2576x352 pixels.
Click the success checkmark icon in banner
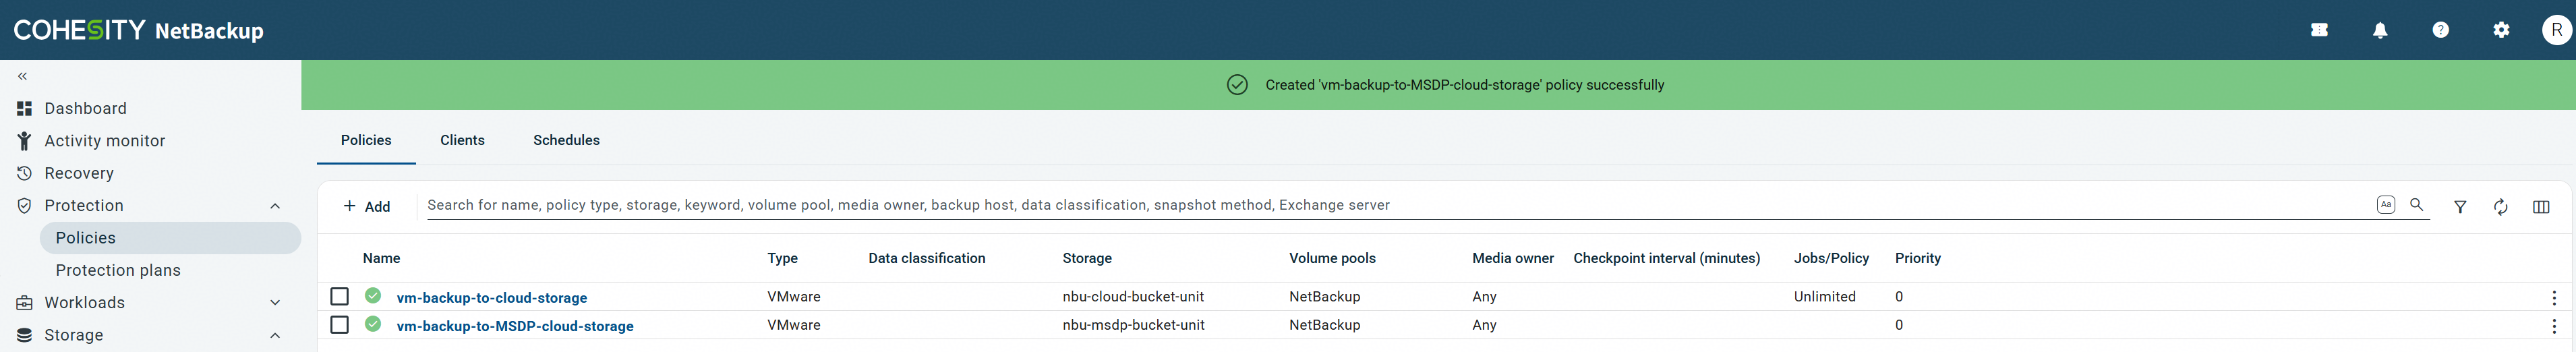[1237, 85]
